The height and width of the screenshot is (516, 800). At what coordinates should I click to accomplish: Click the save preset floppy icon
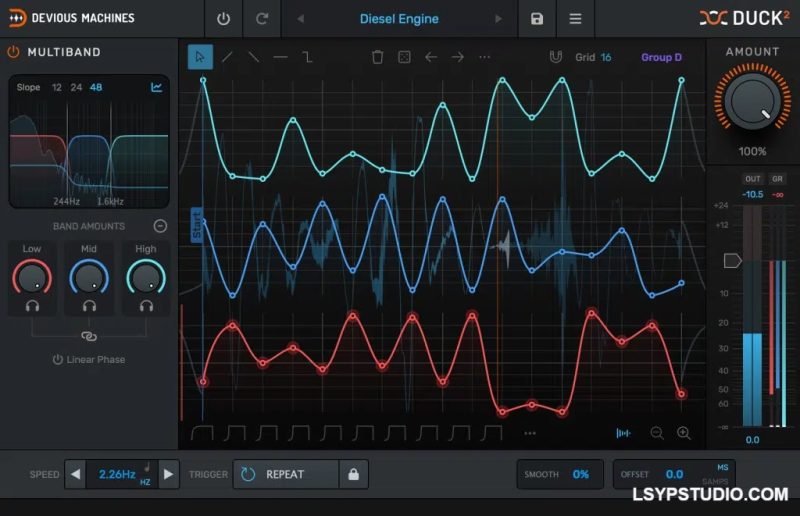point(537,19)
